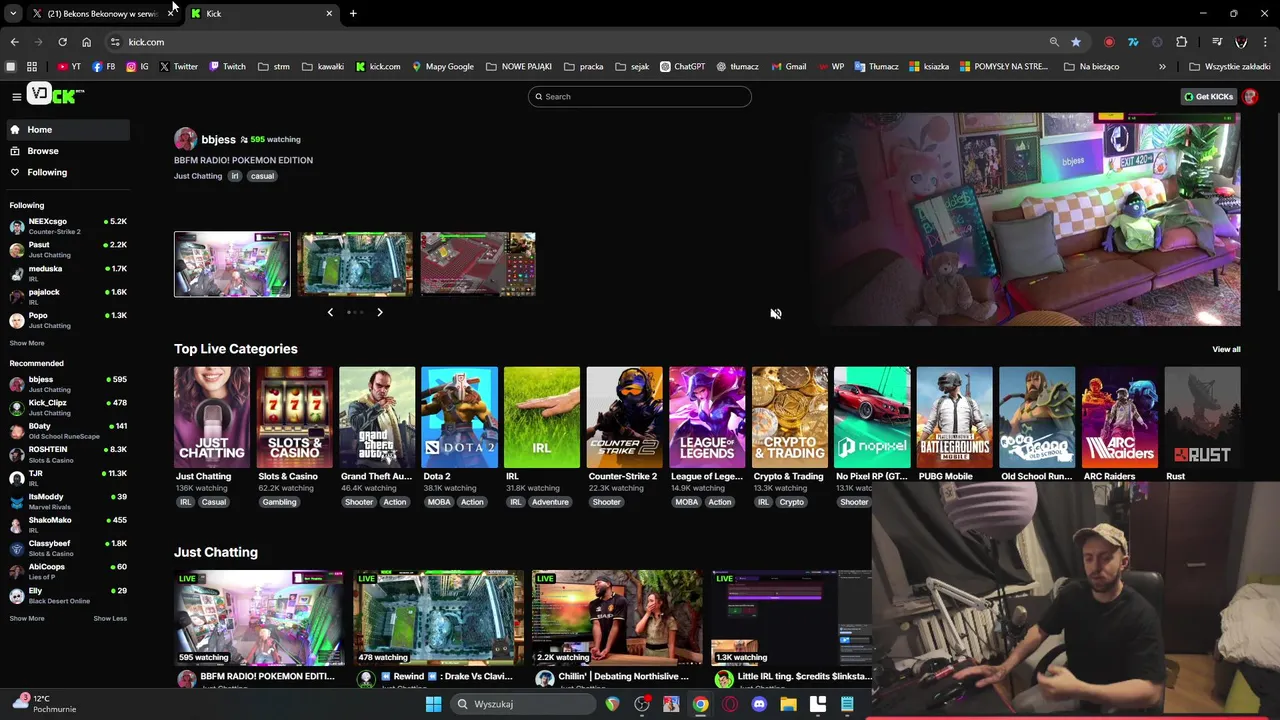Focus the Kick search field
This screenshot has height=720, width=1280.
[640, 96]
